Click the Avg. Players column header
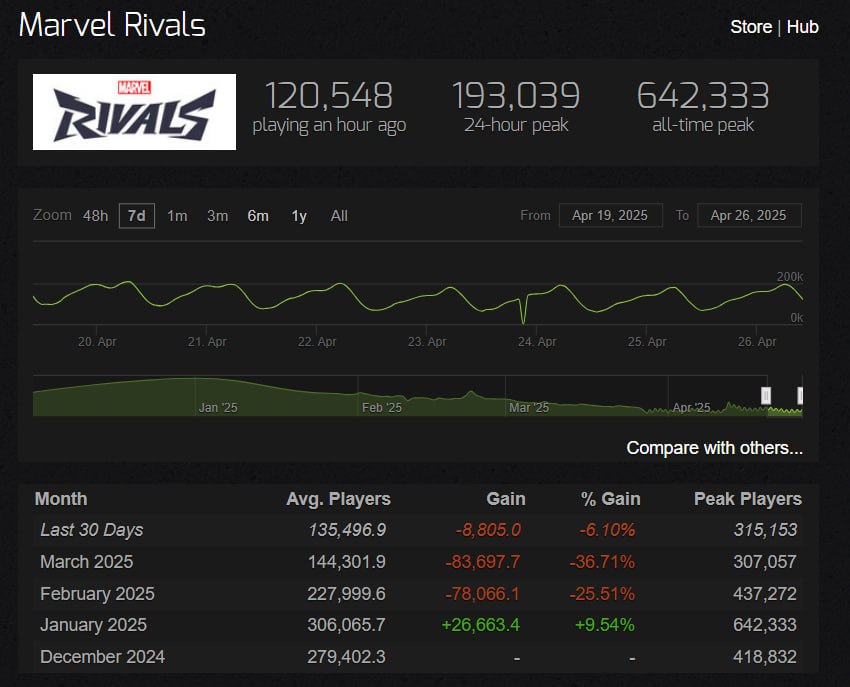850x687 pixels. (x=338, y=499)
